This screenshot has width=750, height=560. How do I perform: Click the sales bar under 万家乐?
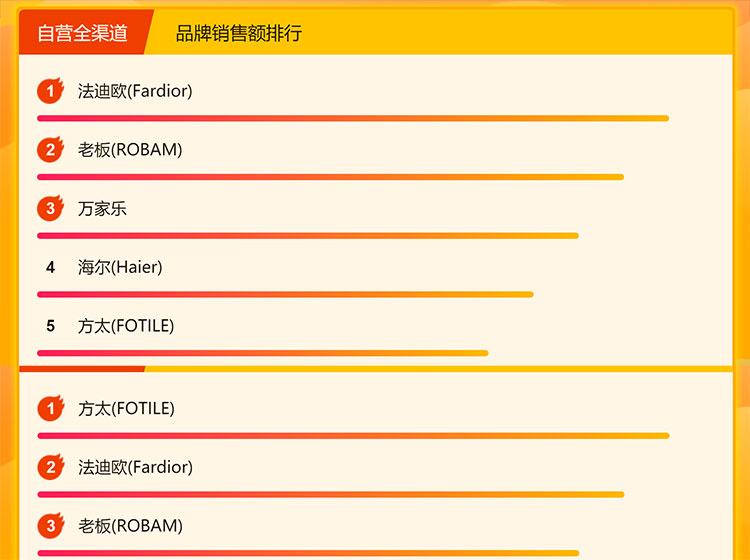point(308,236)
